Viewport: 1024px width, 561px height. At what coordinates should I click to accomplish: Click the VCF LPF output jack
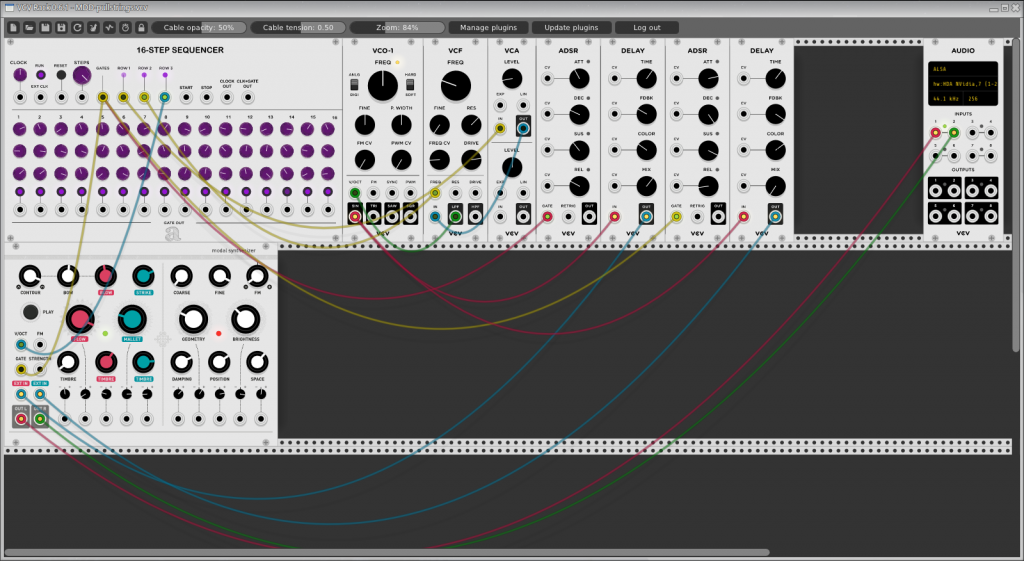455,216
